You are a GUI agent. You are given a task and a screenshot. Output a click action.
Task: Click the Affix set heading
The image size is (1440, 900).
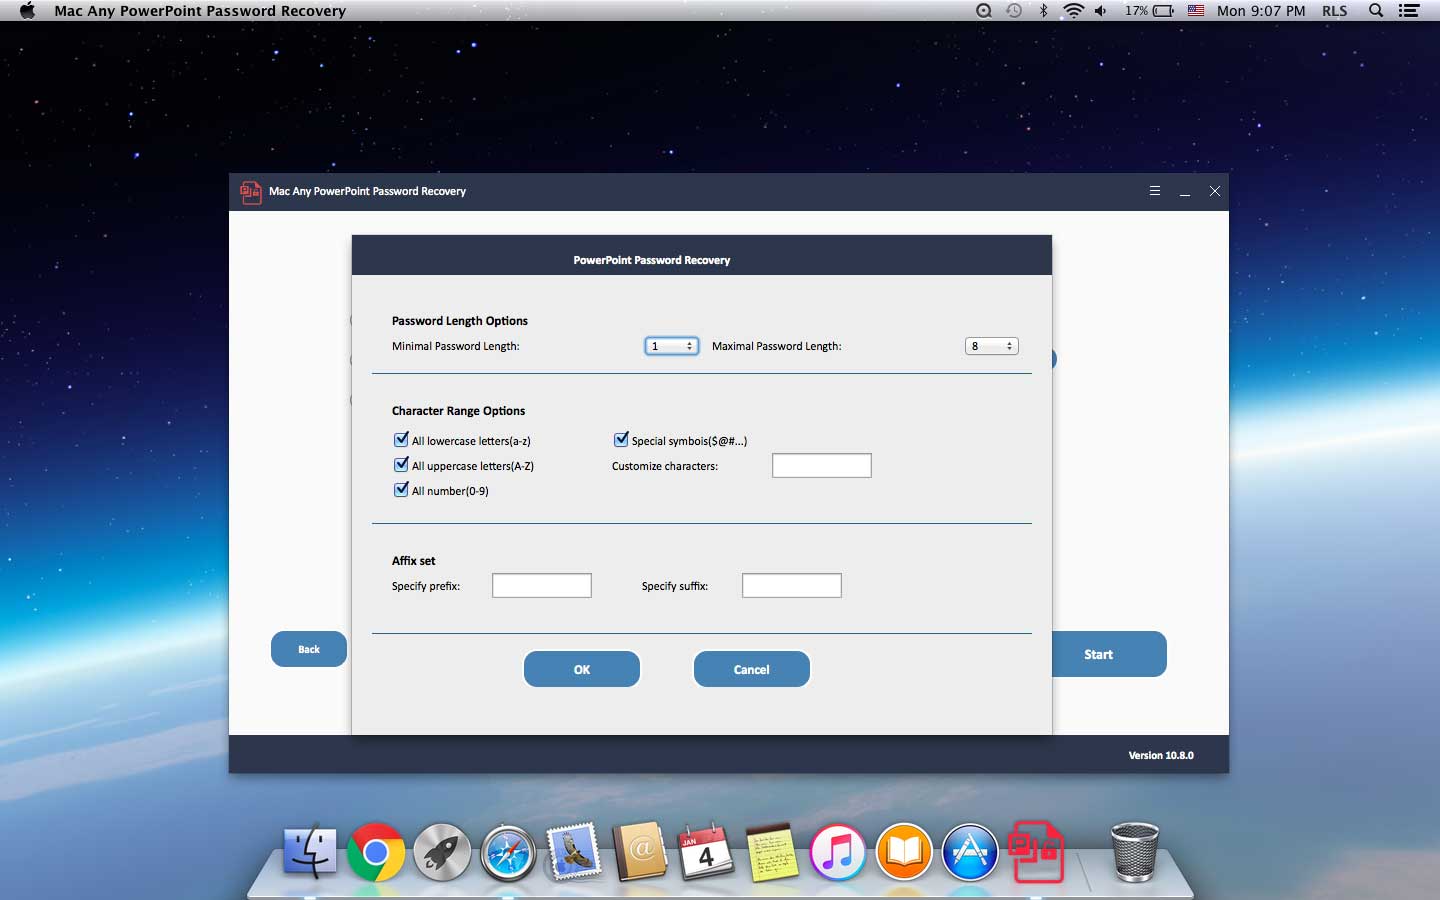(x=414, y=561)
